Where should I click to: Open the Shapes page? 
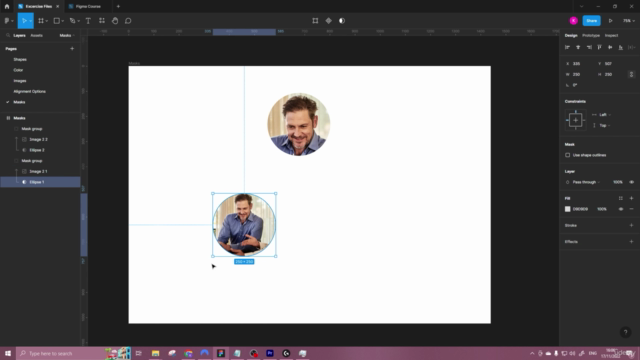pyautogui.click(x=20, y=60)
